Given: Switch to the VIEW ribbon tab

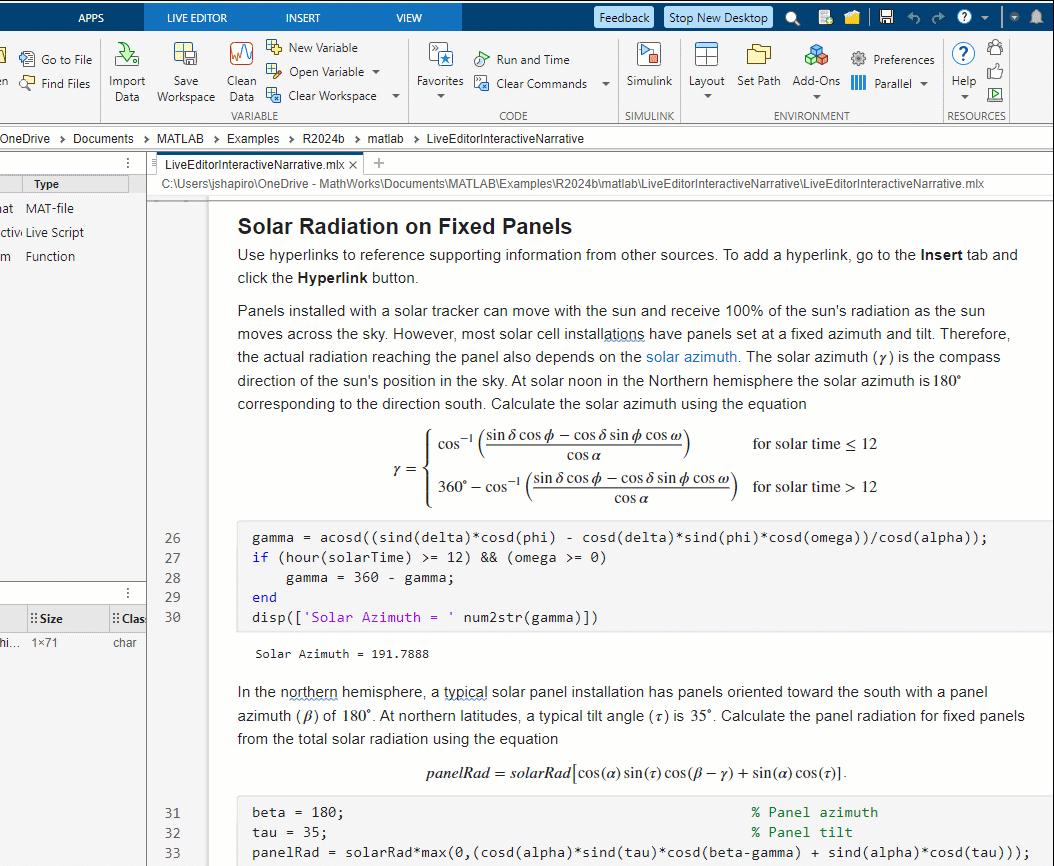Looking at the screenshot, I should click(x=408, y=16).
